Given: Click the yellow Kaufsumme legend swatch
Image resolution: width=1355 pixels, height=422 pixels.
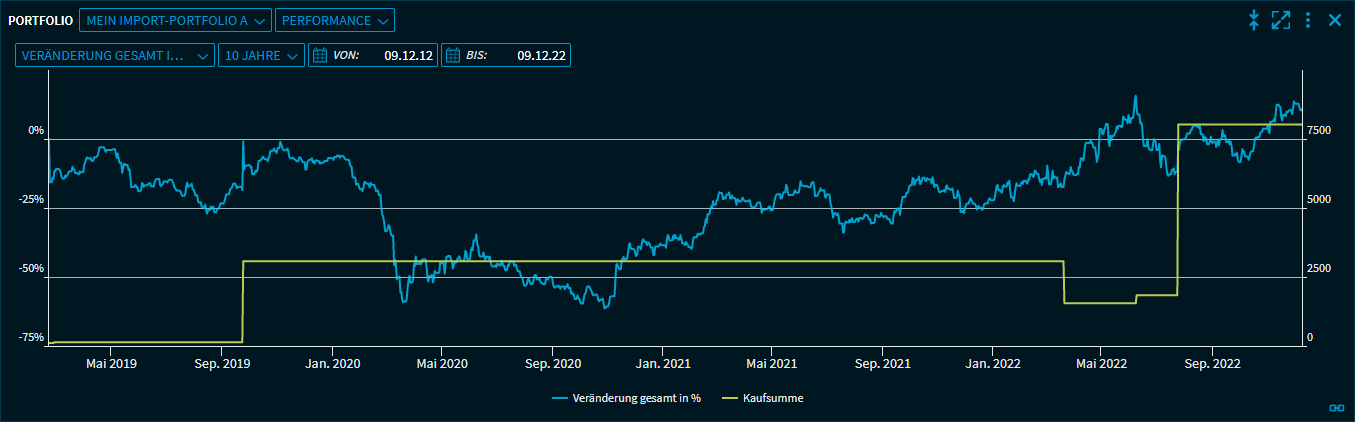Looking at the screenshot, I should click(x=729, y=398).
